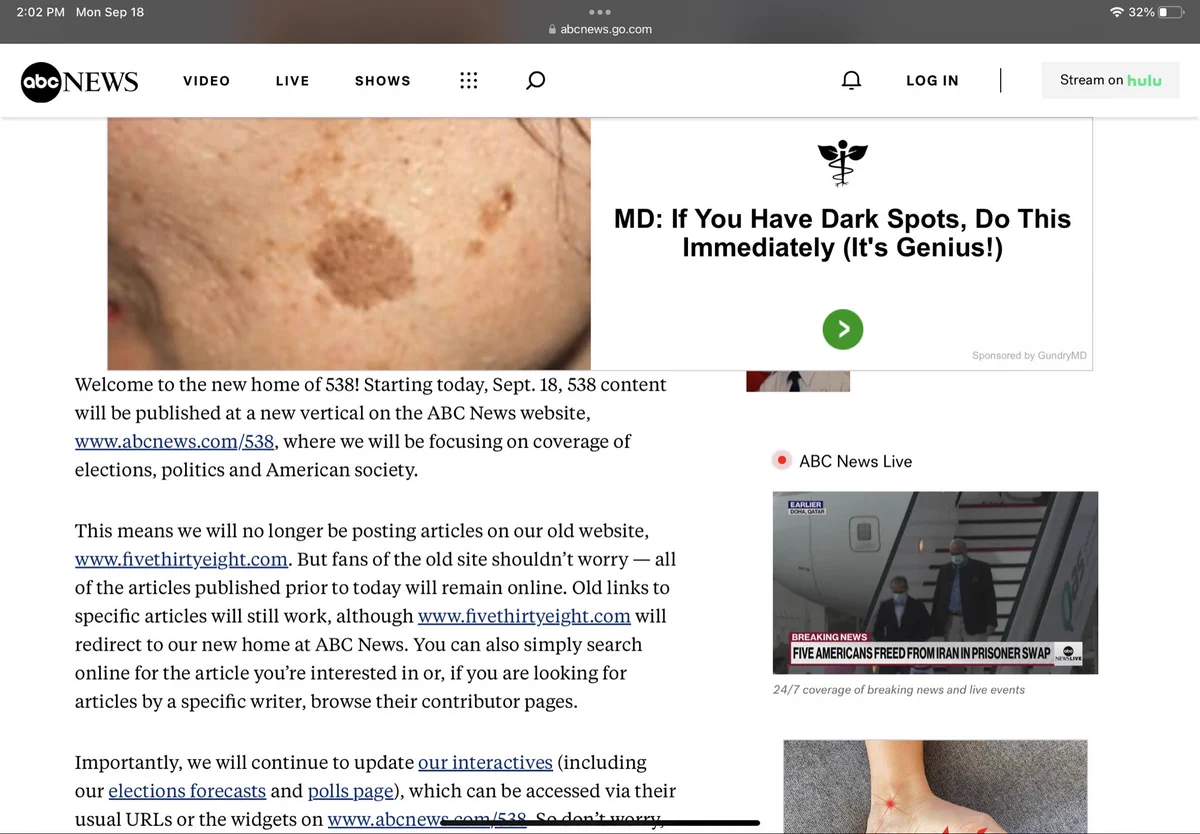Click the 24/7 coverage caption text
The height and width of the screenshot is (834, 1200).
pyautogui.click(x=899, y=690)
